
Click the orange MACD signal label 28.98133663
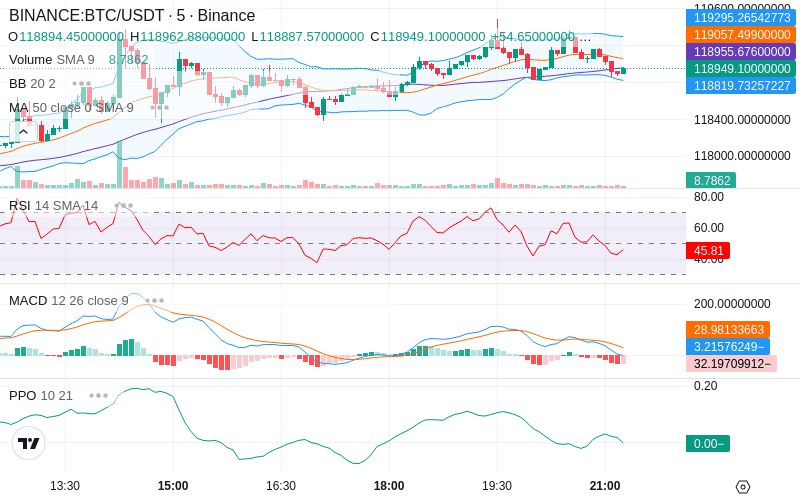(x=728, y=330)
